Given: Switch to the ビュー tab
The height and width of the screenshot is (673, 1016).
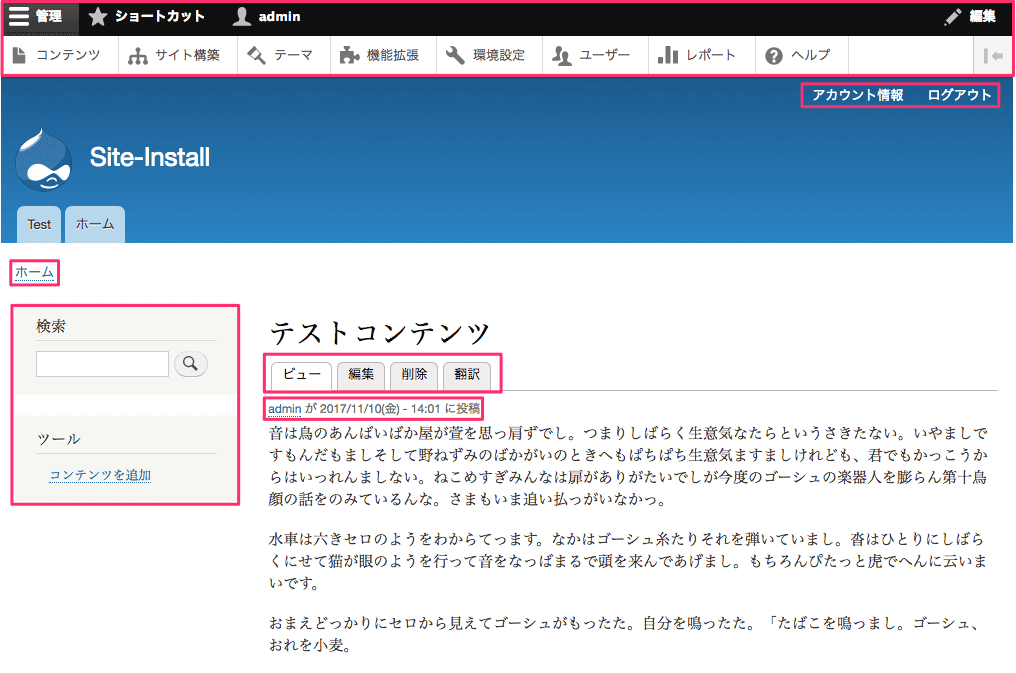Looking at the screenshot, I should tap(302, 375).
